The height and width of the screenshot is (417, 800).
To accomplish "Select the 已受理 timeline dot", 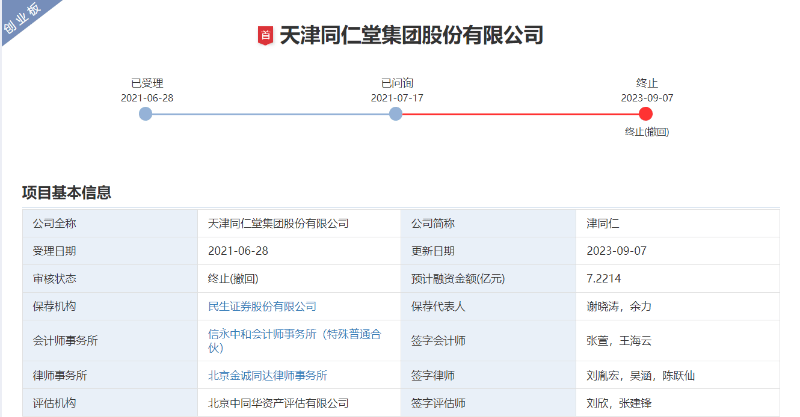I will [146, 114].
